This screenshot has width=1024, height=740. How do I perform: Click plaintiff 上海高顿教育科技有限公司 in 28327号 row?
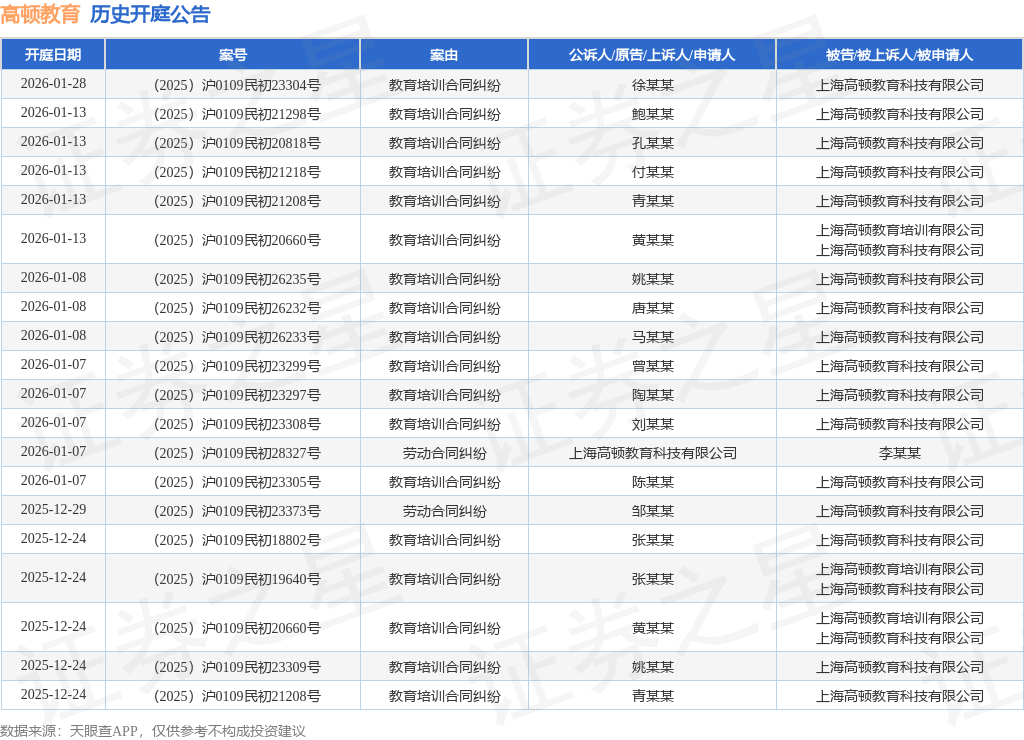pos(652,453)
